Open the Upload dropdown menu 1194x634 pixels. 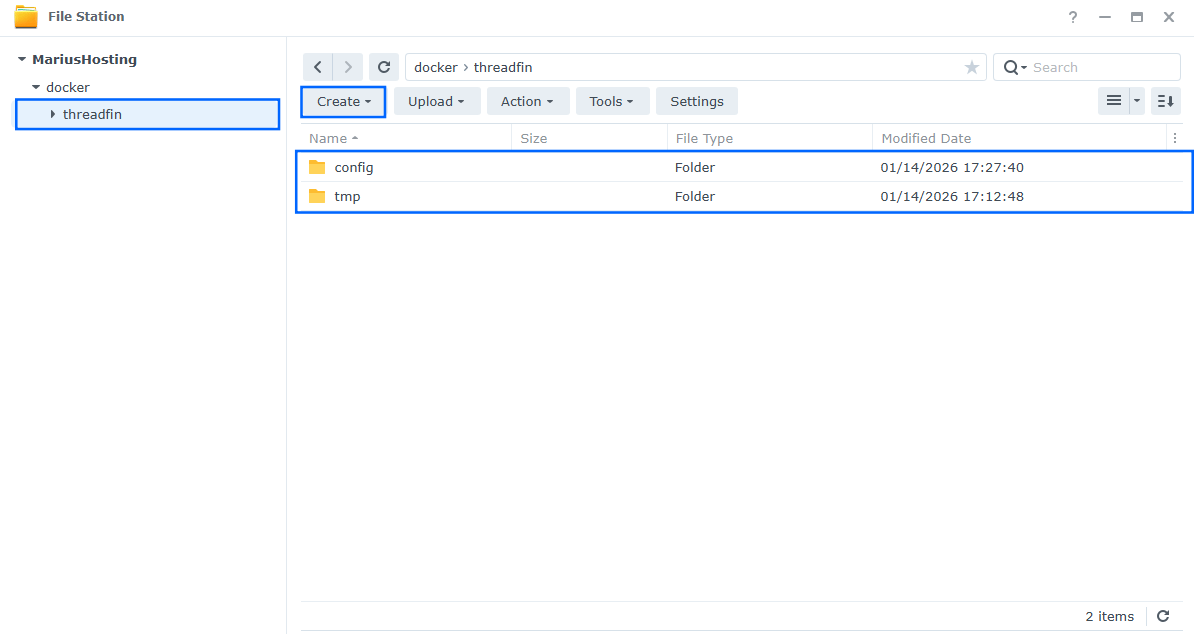tap(437, 101)
